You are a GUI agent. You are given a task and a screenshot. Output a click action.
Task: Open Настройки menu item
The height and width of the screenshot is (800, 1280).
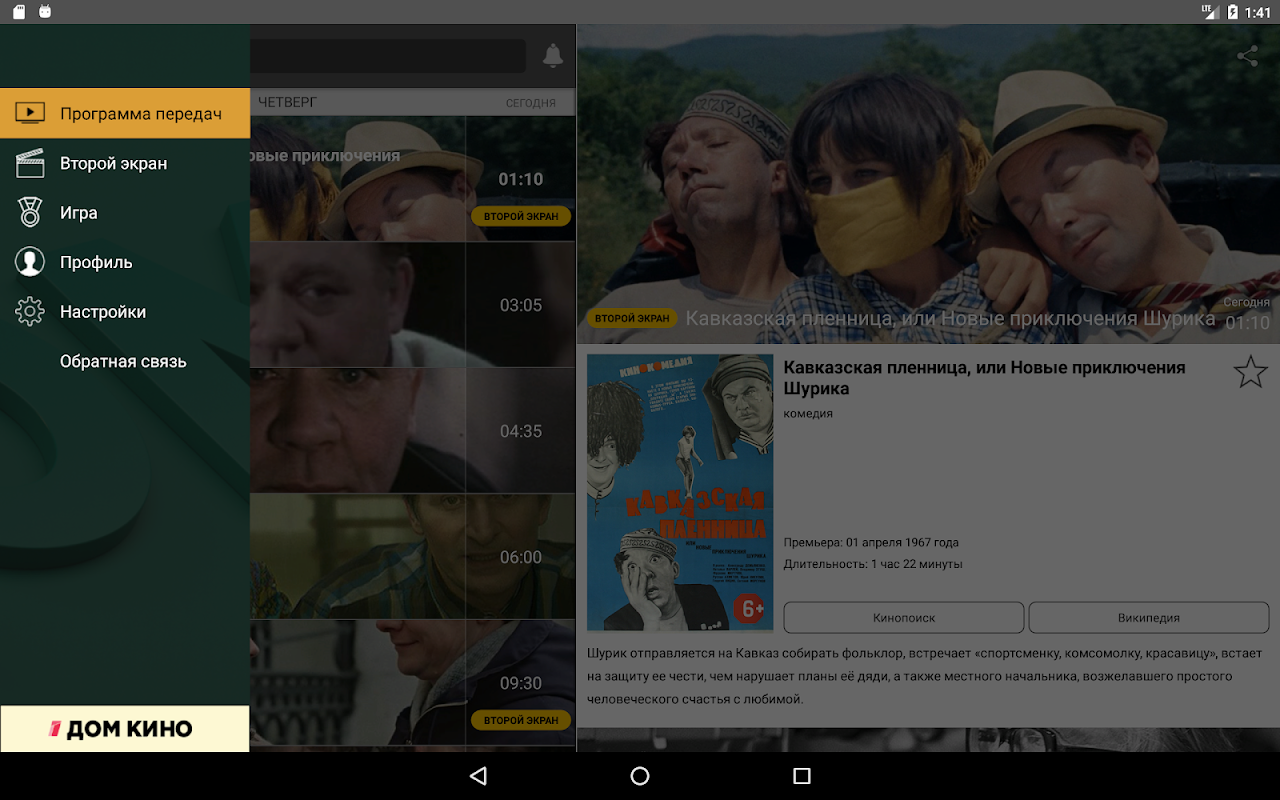(125, 312)
